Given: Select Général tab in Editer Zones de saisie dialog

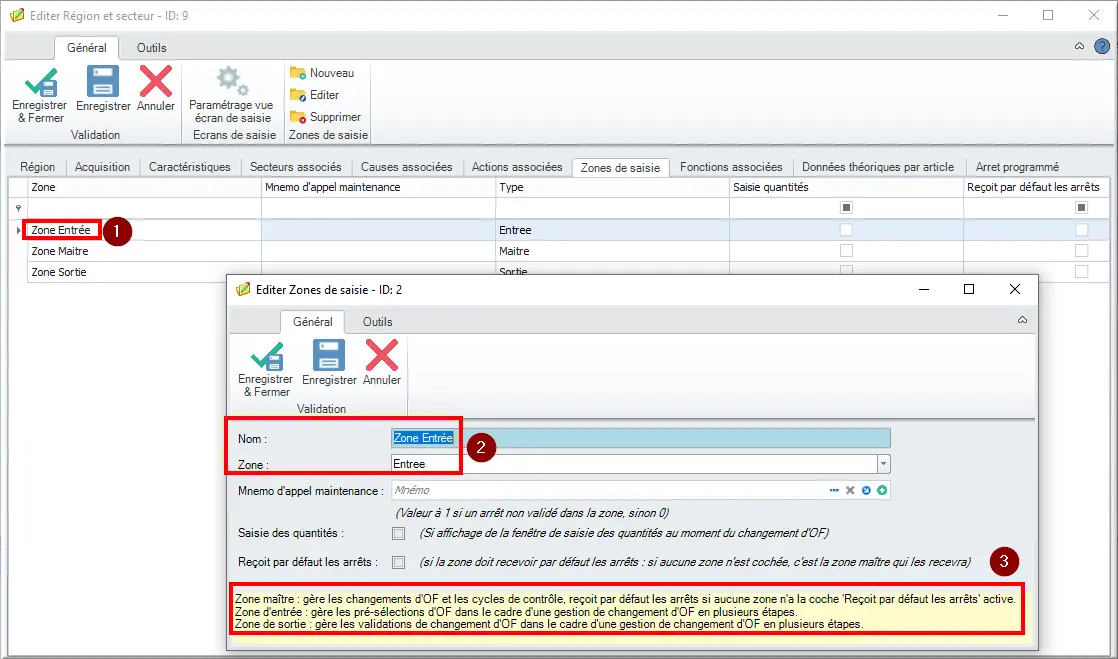Looking at the screenshot, I should (312, 322).
